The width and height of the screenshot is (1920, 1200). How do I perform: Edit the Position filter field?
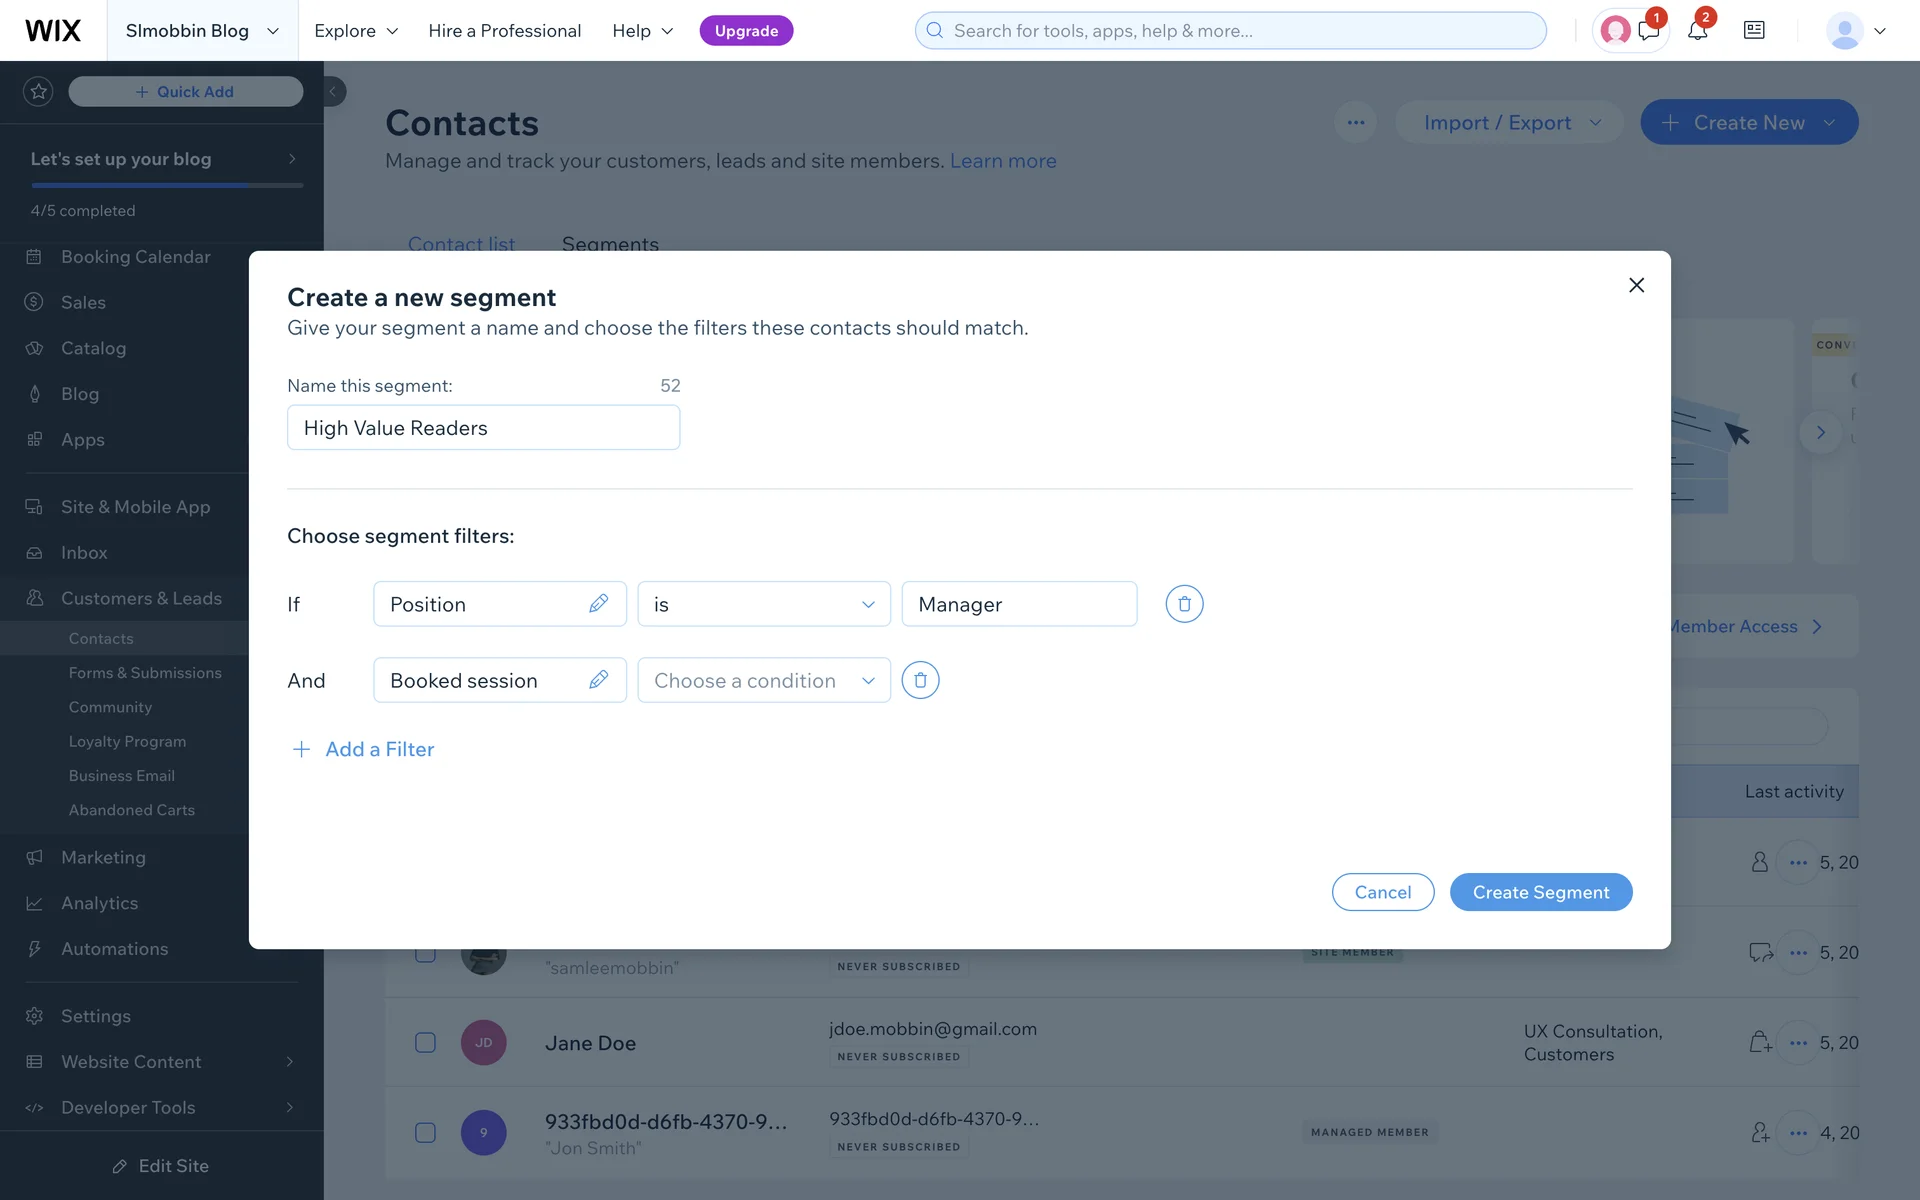tap(598, 604)
